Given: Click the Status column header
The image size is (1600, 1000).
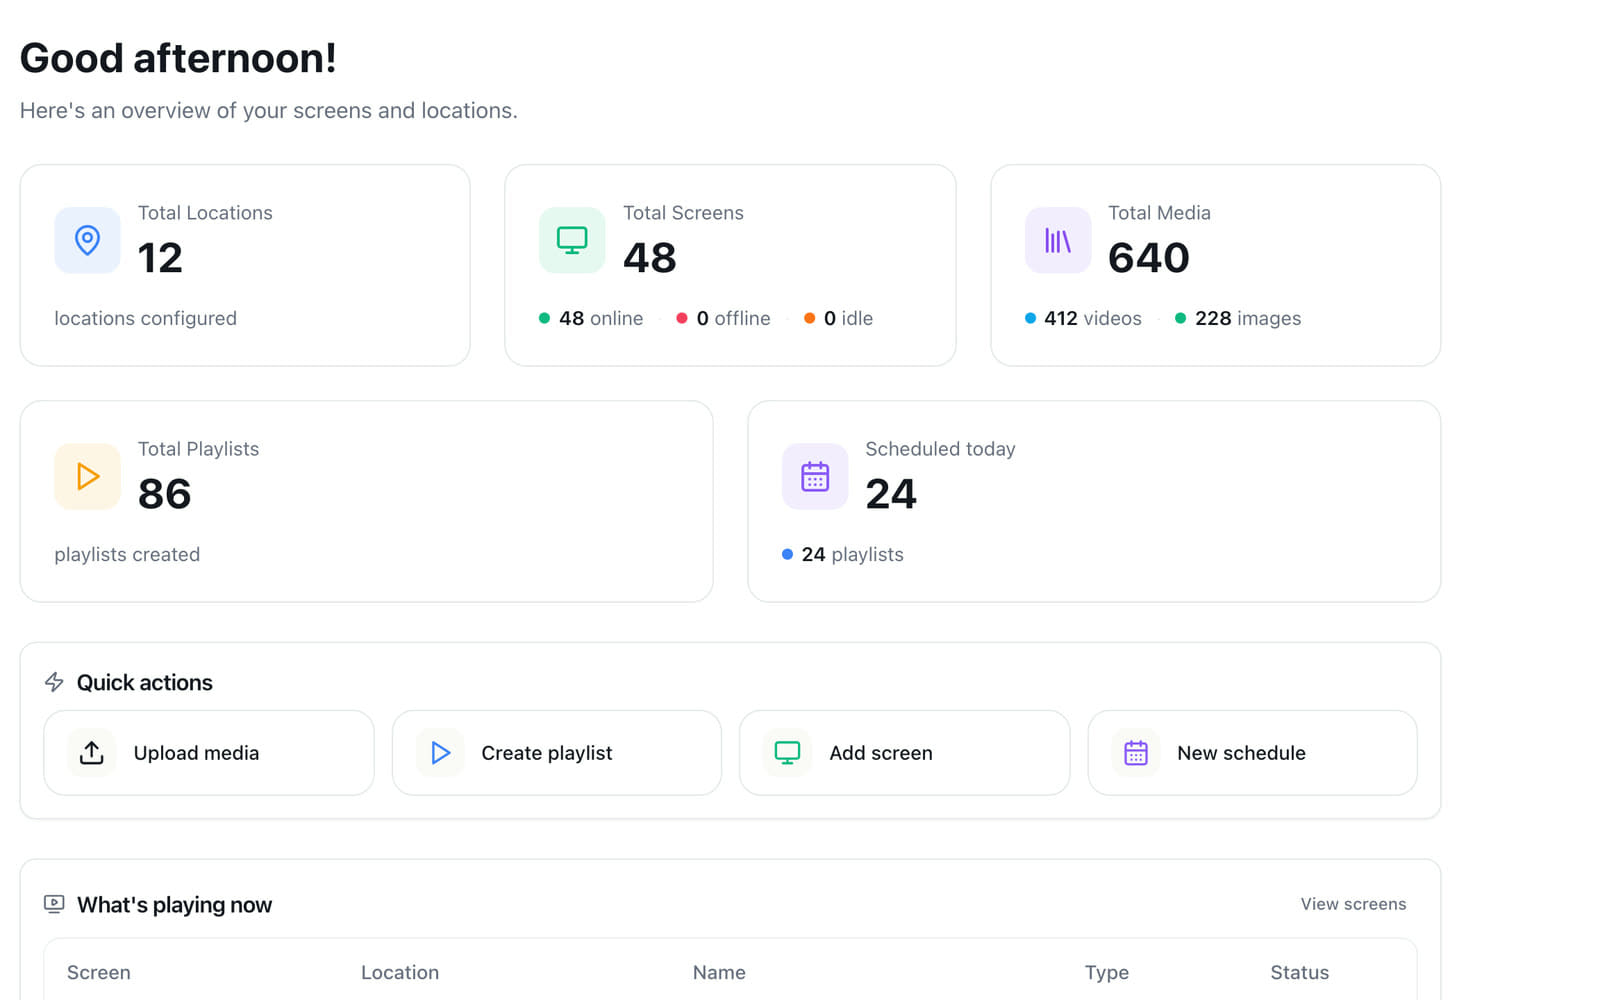Looking at the screenshot, I should tap(1300, 972).
